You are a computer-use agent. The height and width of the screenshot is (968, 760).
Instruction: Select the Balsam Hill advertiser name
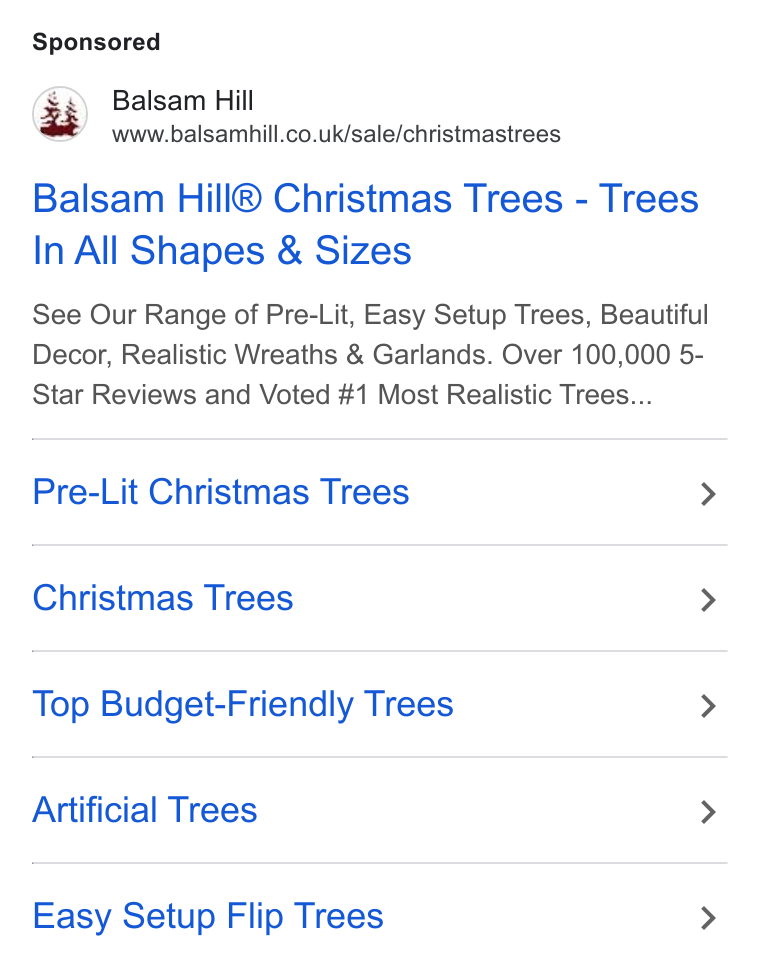point(183,101)
